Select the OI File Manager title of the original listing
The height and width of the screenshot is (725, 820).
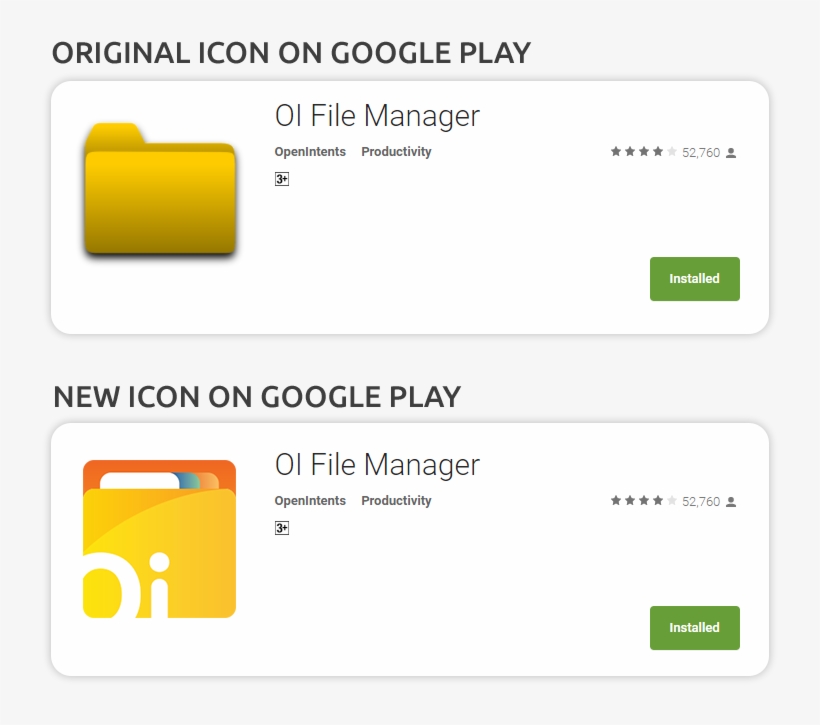pos(377,116)
